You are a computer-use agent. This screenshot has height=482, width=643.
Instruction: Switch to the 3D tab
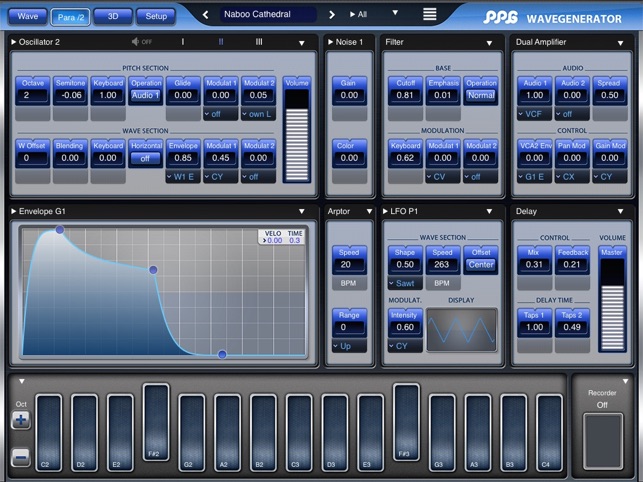113,16
